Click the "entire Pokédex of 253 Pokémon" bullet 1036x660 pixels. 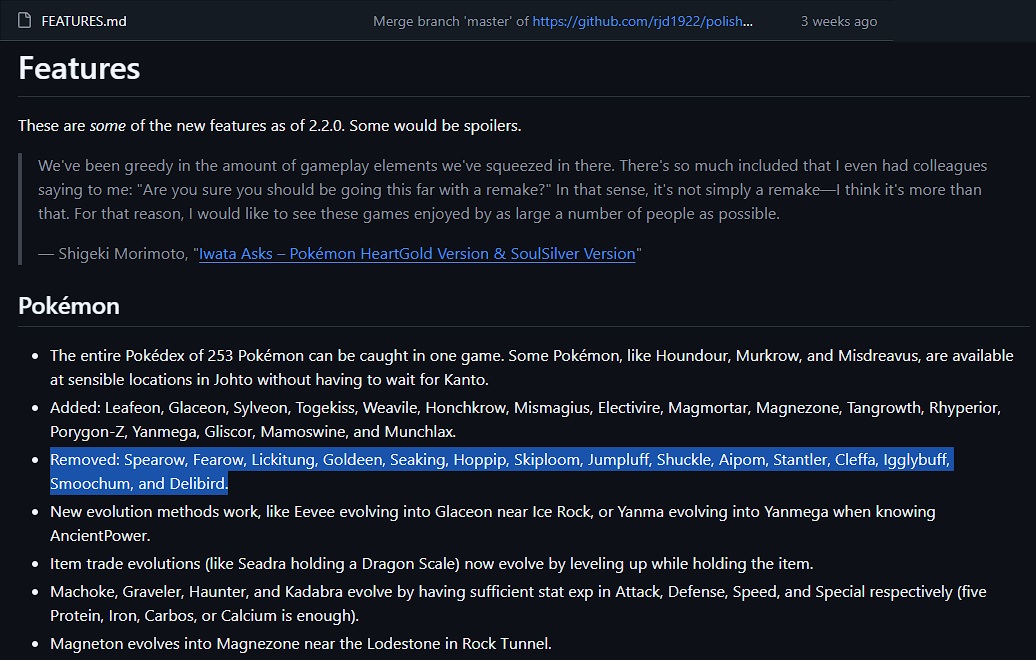tap(532, 367)
